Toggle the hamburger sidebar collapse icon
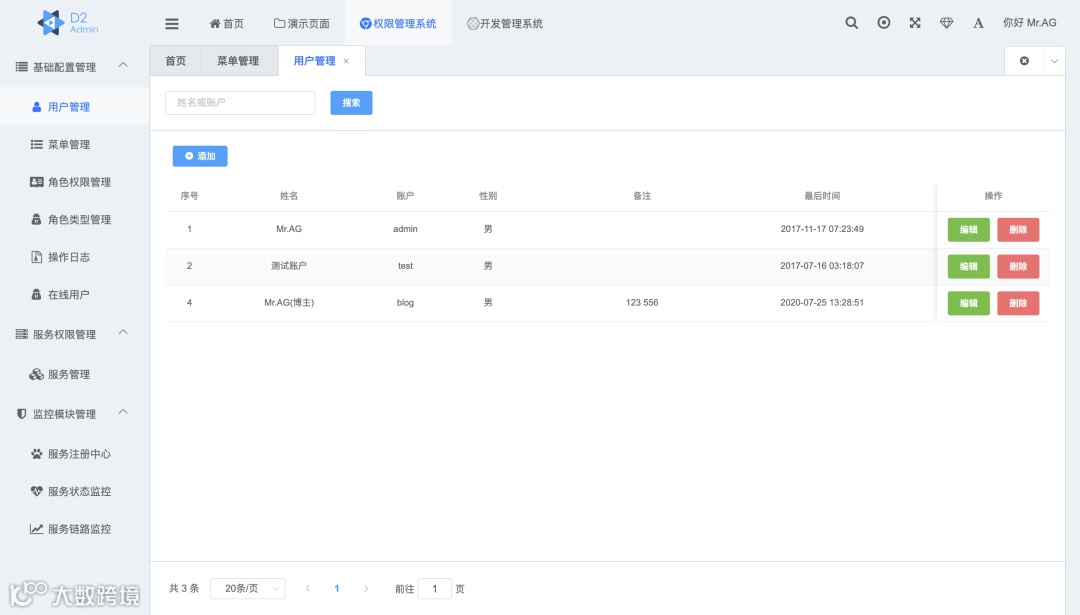This screenshot has width=1080, height=615. (172, 23)
